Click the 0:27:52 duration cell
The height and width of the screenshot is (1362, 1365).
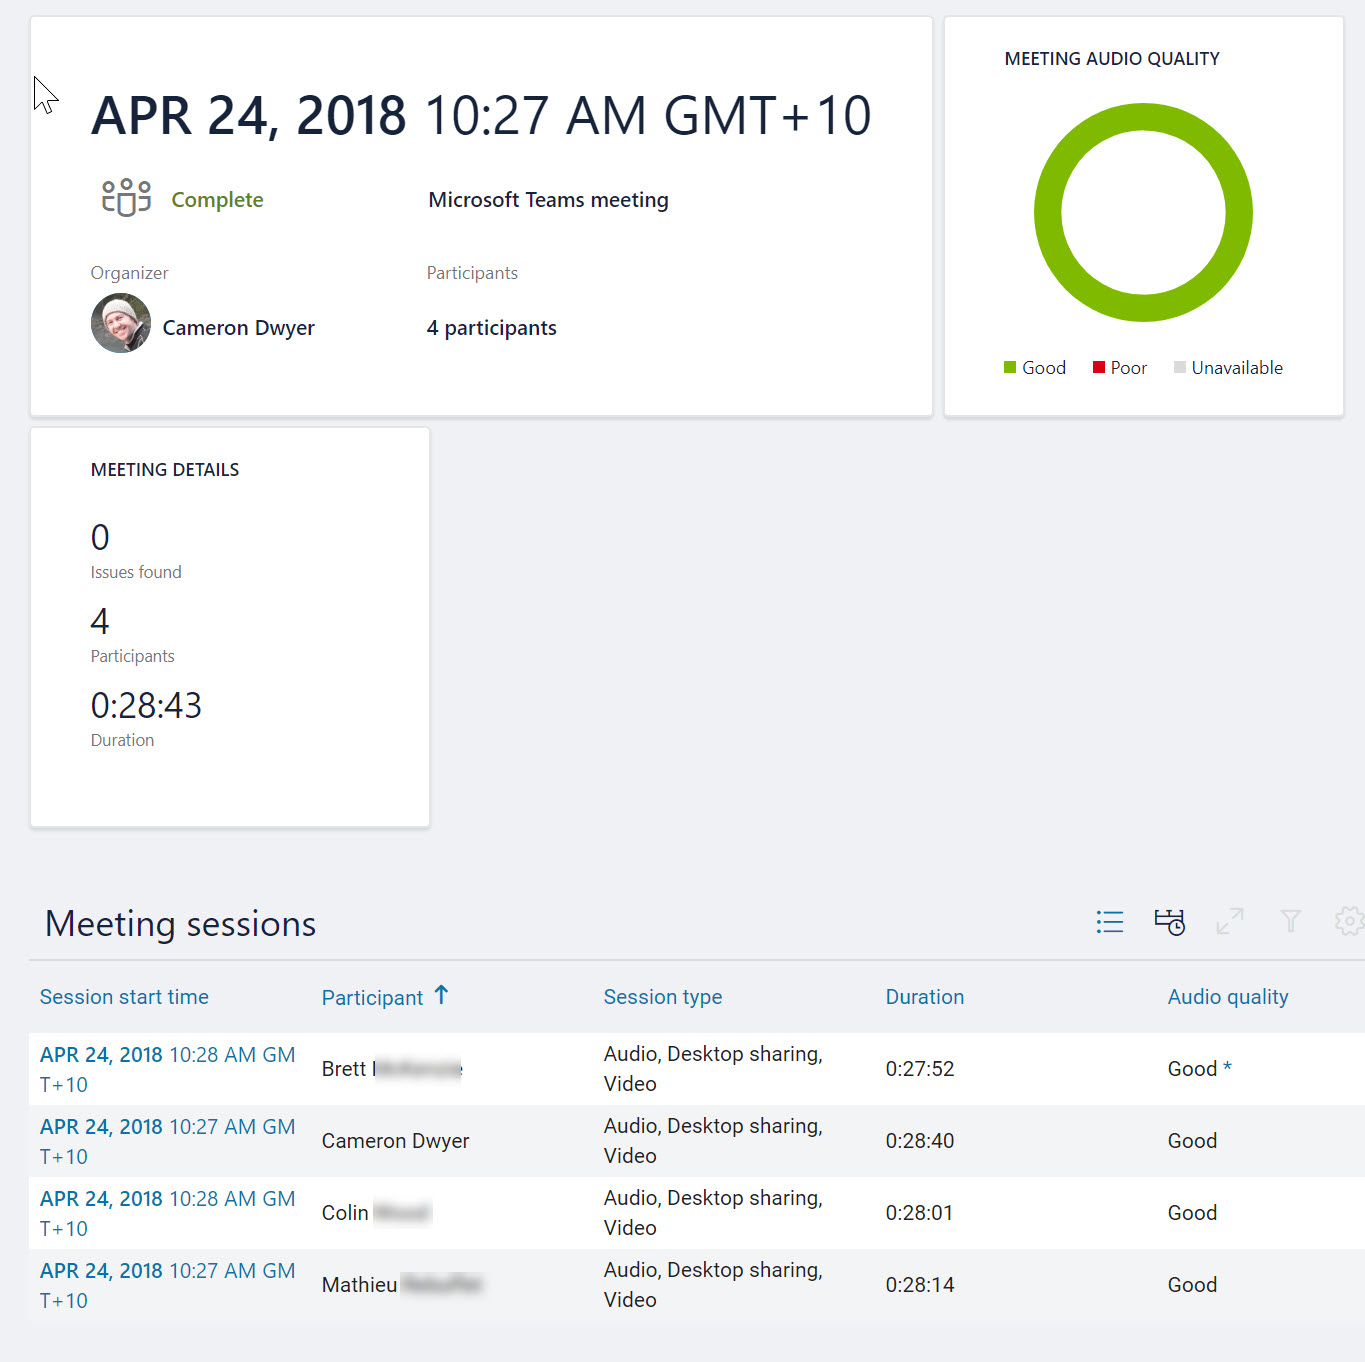920,1069
